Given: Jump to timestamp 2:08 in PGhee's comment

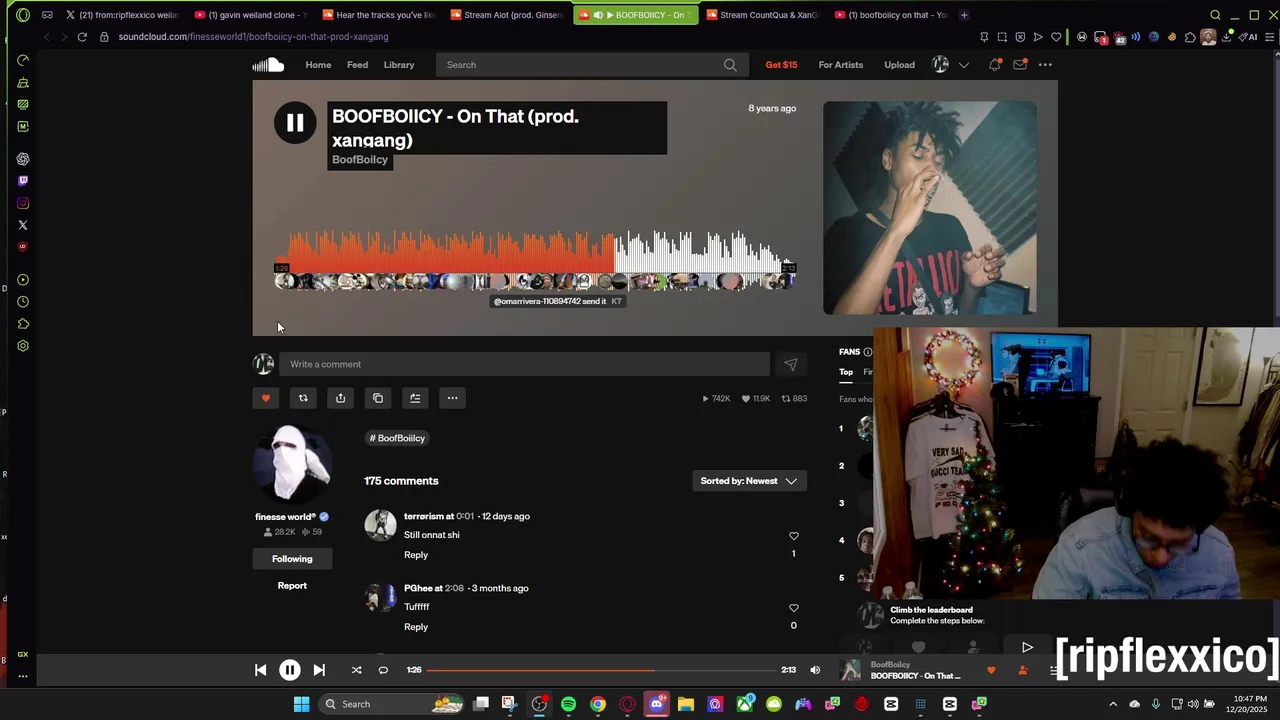Looking at the screenshot, I should coord(454,588).
